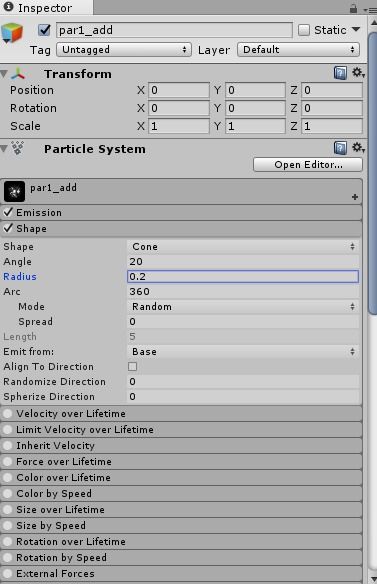Open the Emit from dropdown set to Base

243,352
